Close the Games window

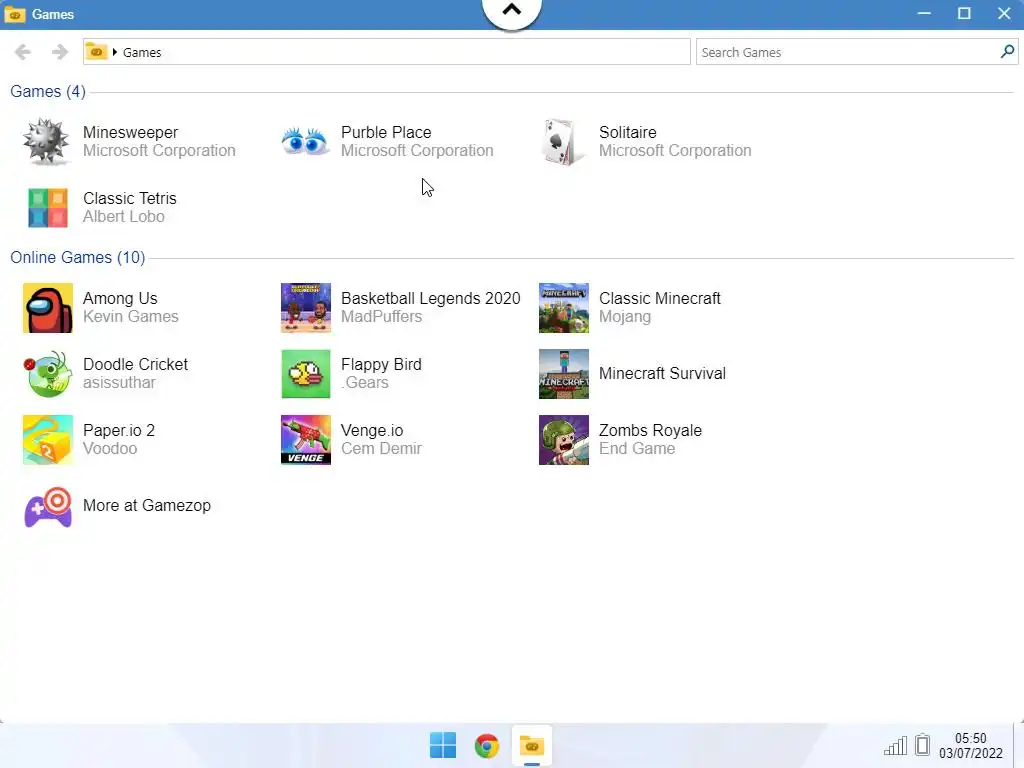click(x=1004, y=14)
